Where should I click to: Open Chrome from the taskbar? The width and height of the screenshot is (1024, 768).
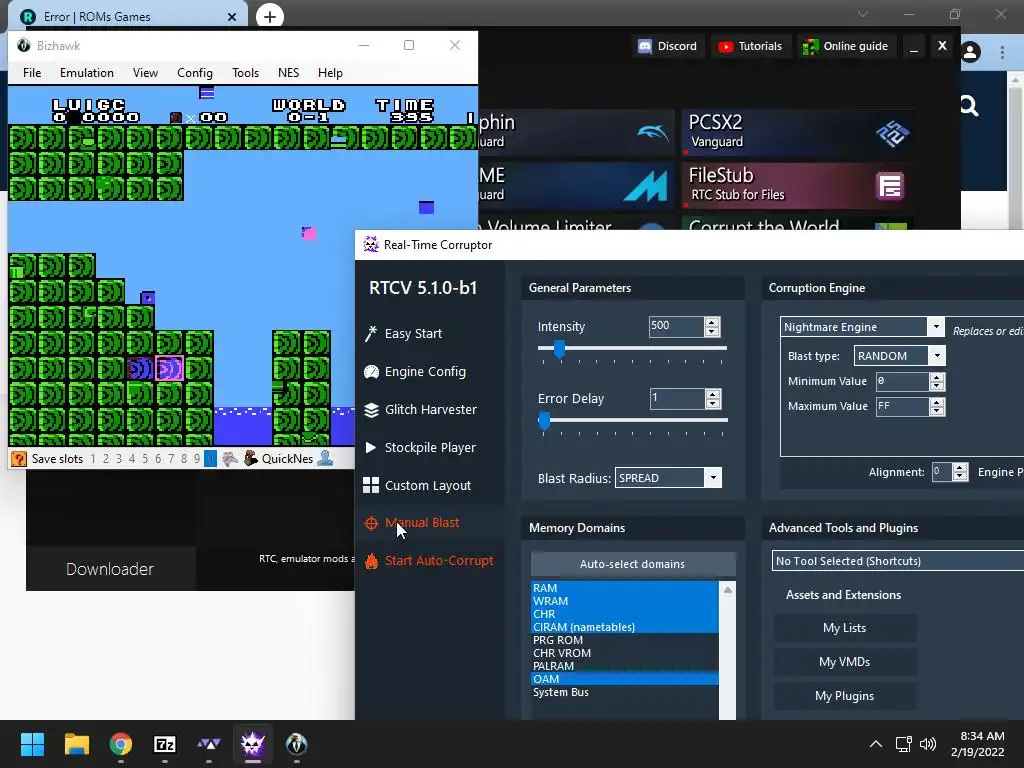[x=121, y=744]
